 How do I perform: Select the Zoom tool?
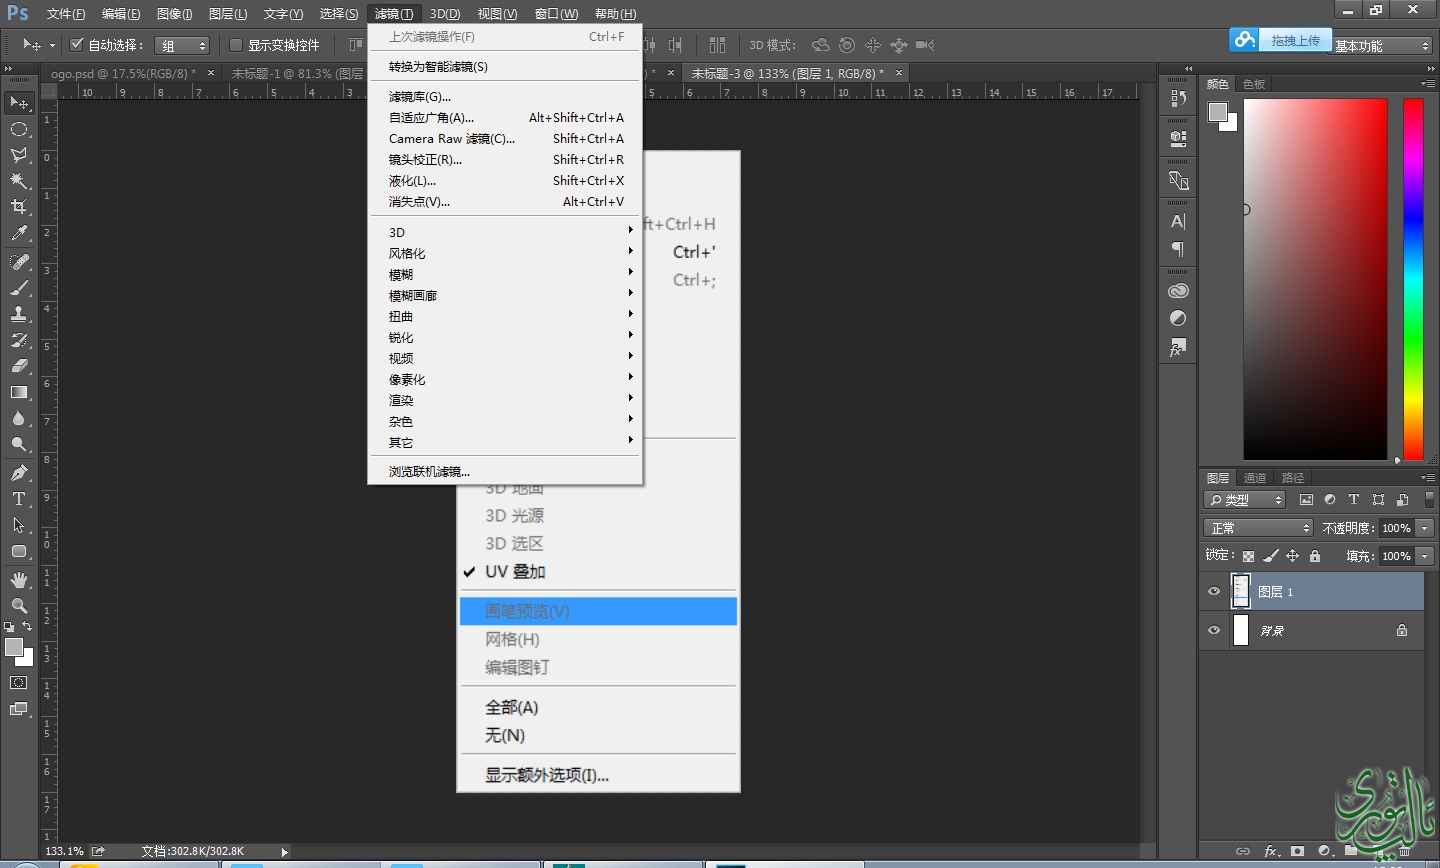(x=19, y=606)
